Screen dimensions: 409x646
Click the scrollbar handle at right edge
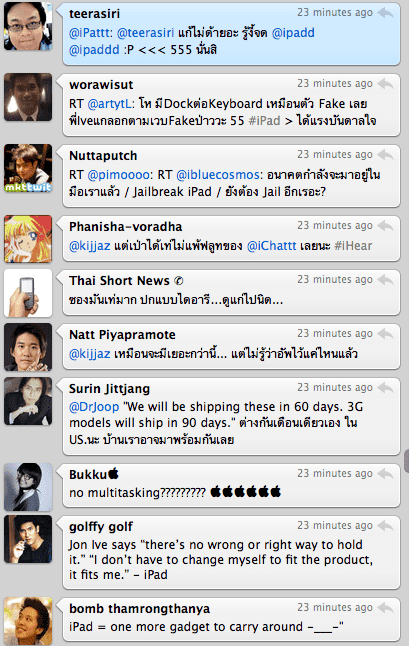coord(407,461)
